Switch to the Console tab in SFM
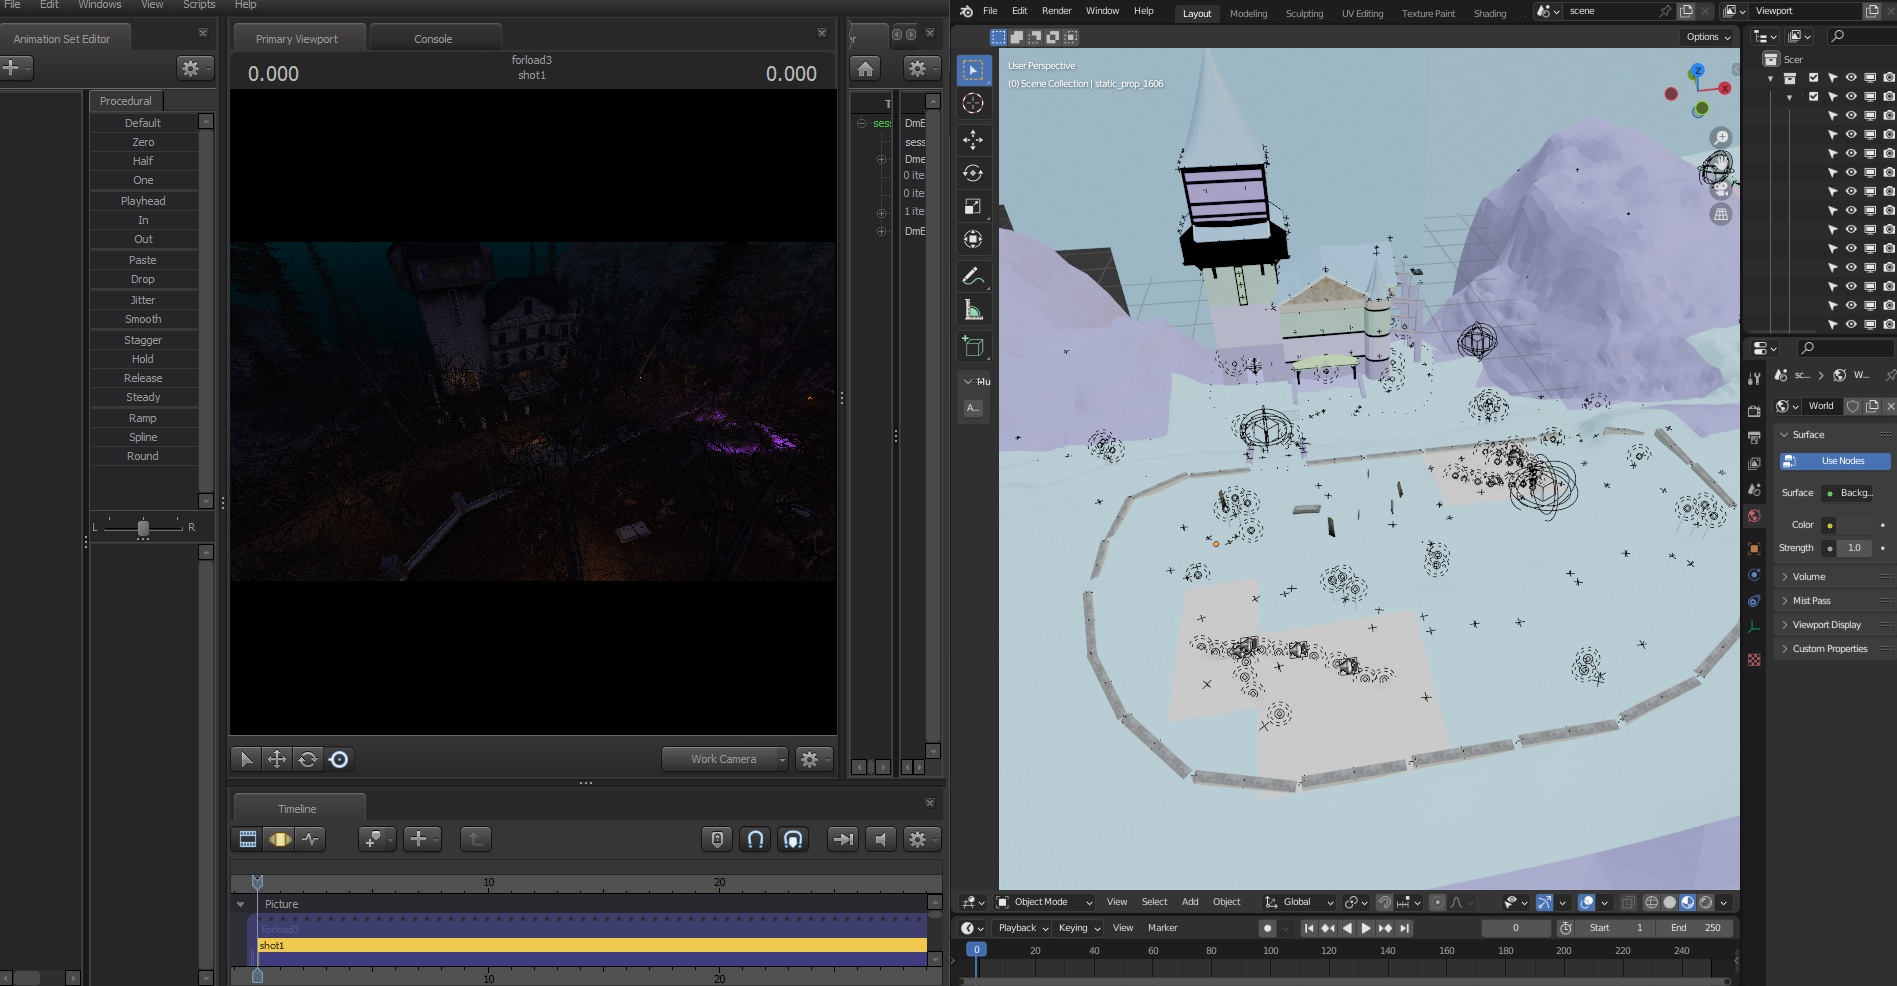 [432, 38]
